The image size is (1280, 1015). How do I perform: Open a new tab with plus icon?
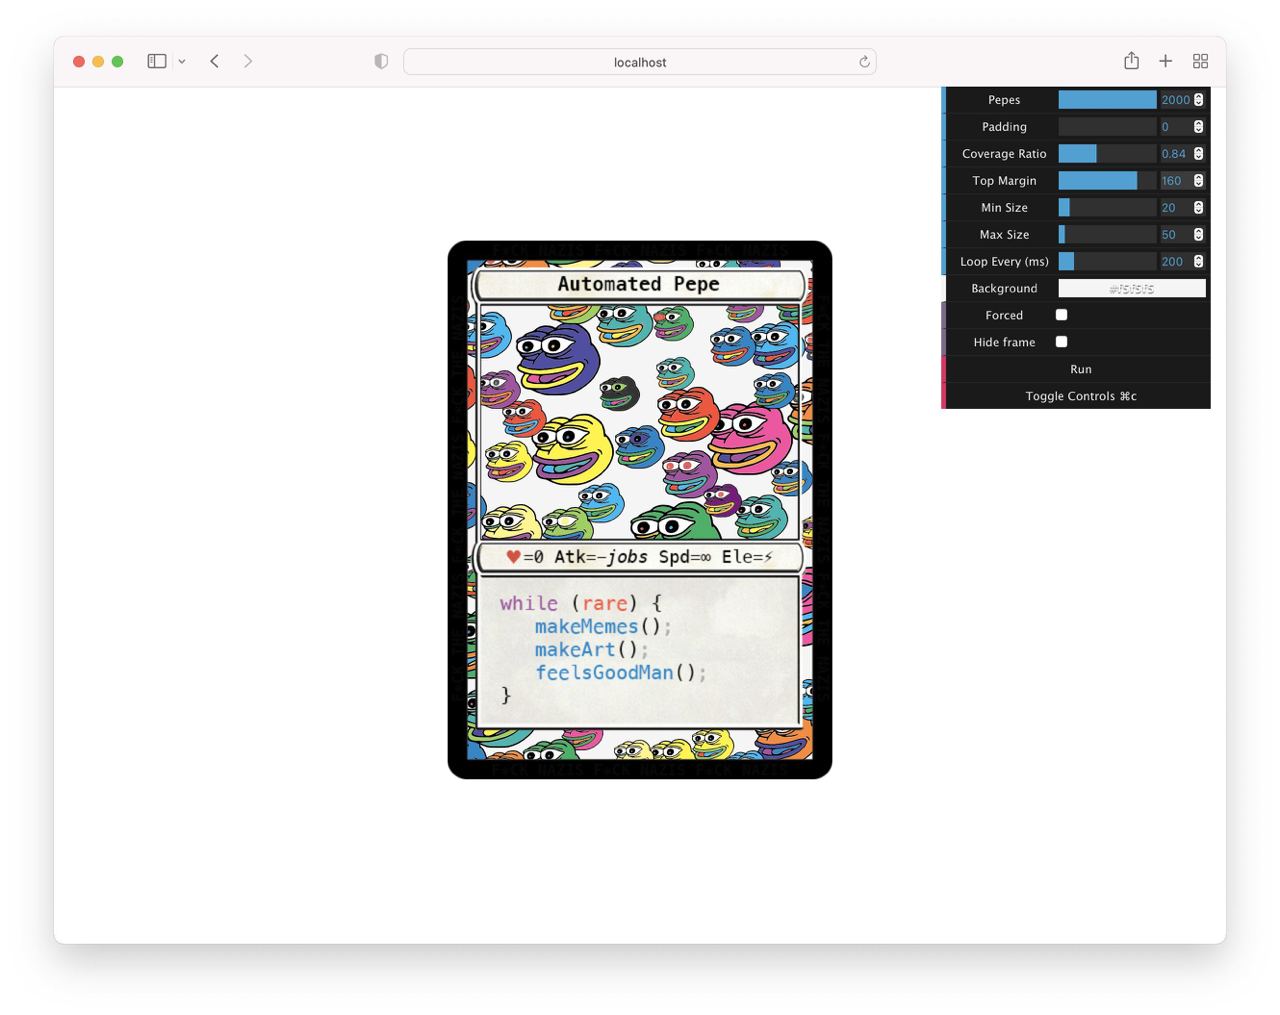click(1165, 61)
